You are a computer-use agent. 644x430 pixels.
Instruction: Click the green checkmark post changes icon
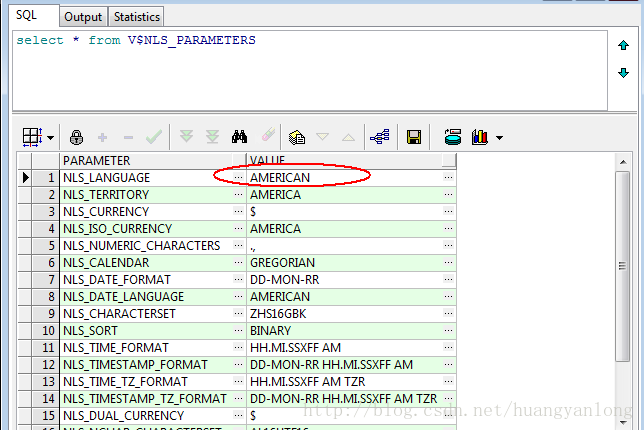[x=154, y=137]
